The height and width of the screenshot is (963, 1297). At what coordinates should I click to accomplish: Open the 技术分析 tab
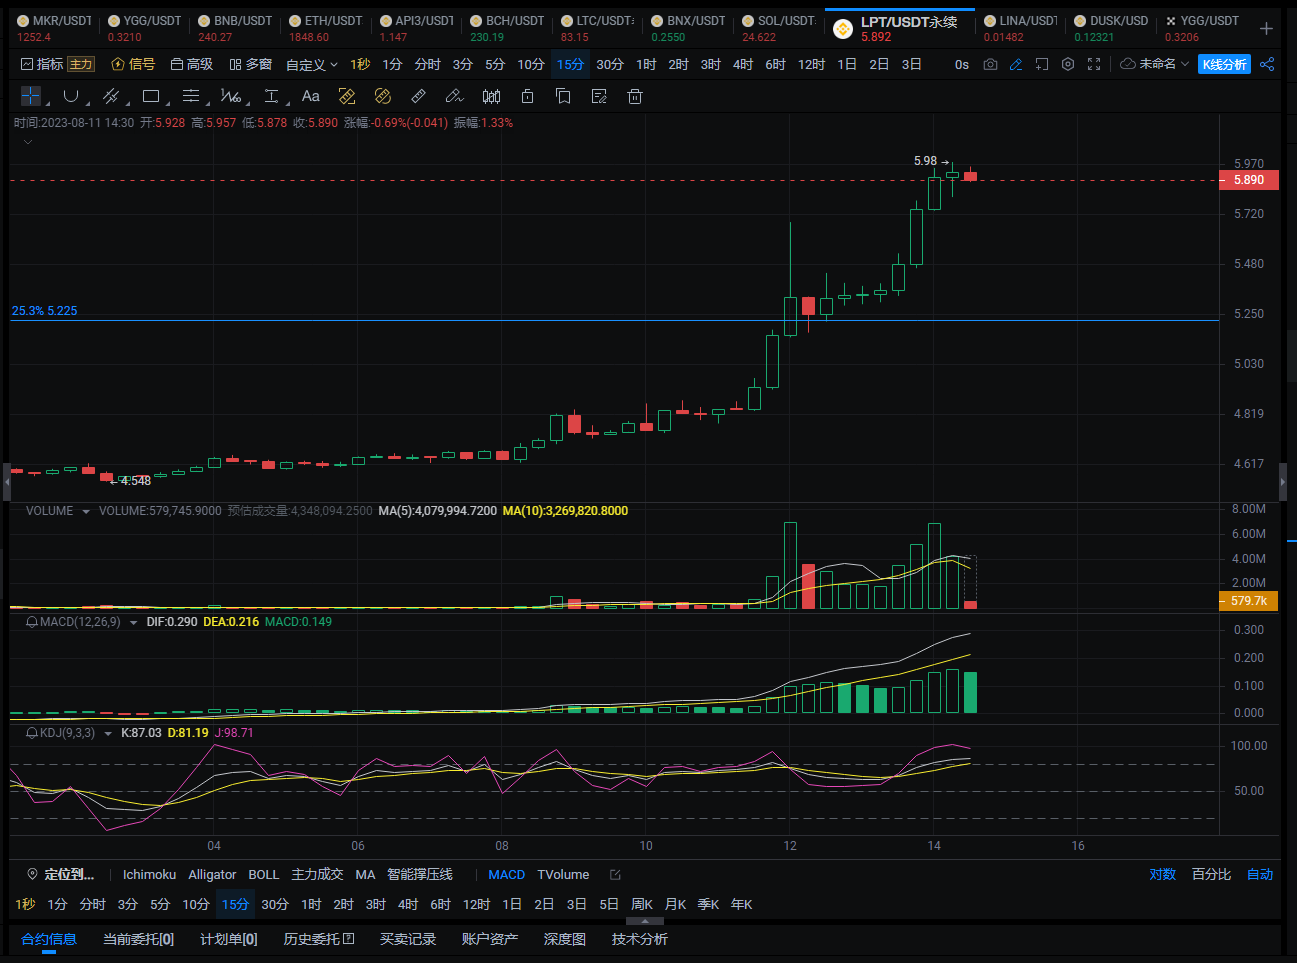(640, 939)
